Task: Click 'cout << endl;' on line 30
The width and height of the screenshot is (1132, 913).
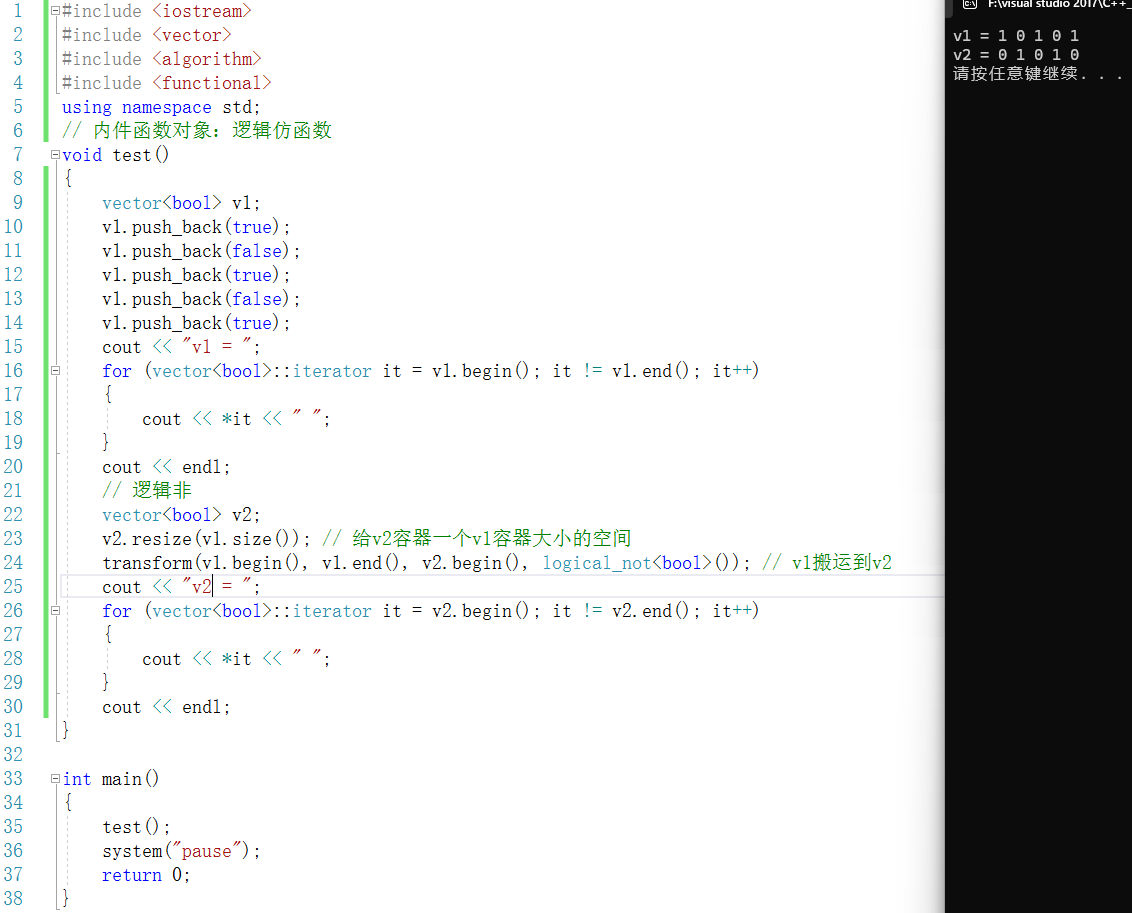Action: [166, 707]
